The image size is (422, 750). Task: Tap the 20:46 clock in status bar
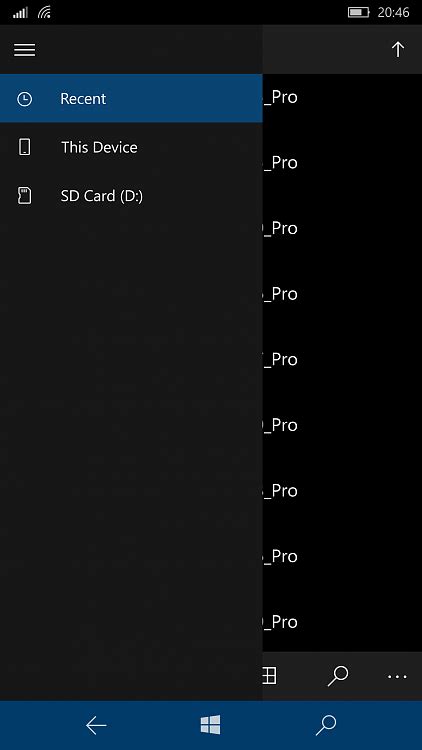point(393,12)
